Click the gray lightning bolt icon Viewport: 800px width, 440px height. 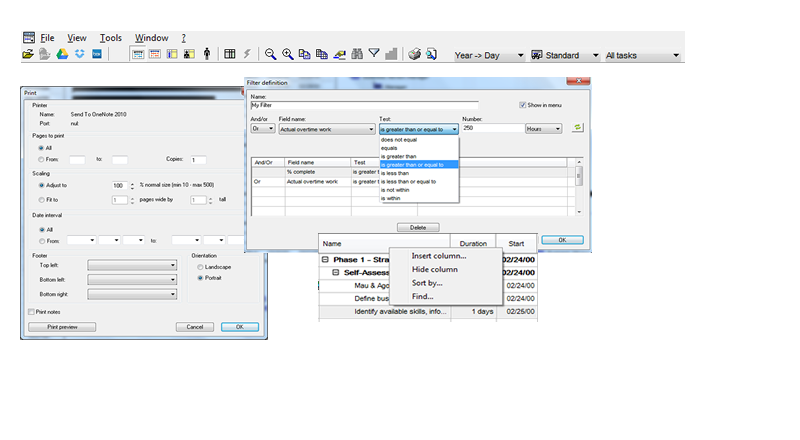(247, 54)
